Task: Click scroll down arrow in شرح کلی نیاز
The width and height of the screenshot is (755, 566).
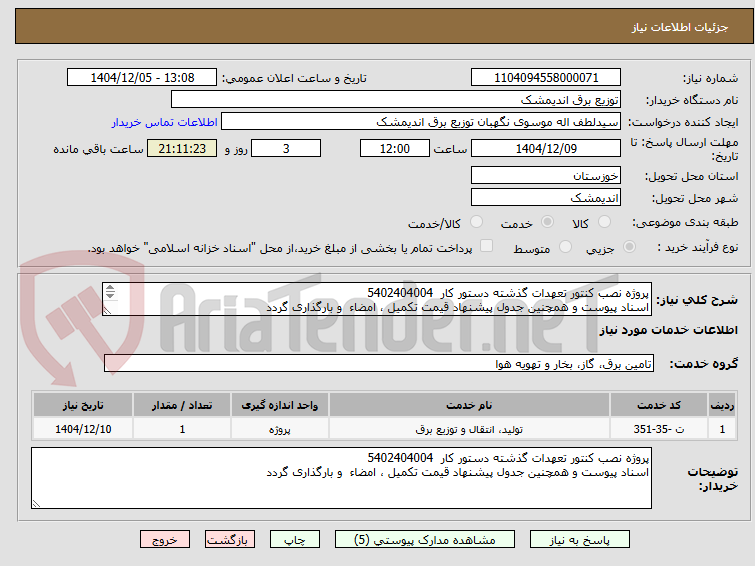Action: coord(110,295)
